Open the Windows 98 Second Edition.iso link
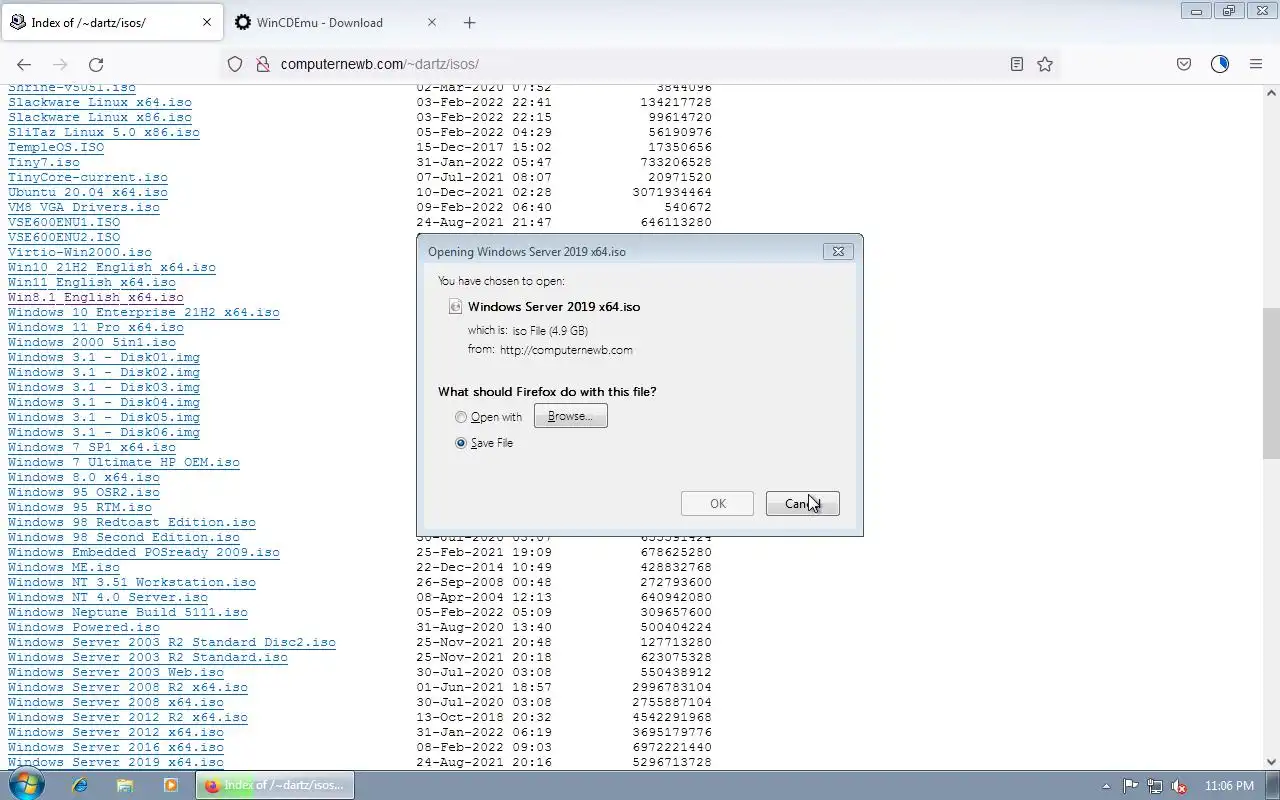Screen dimensions: 1280x800 click(124, 537)
